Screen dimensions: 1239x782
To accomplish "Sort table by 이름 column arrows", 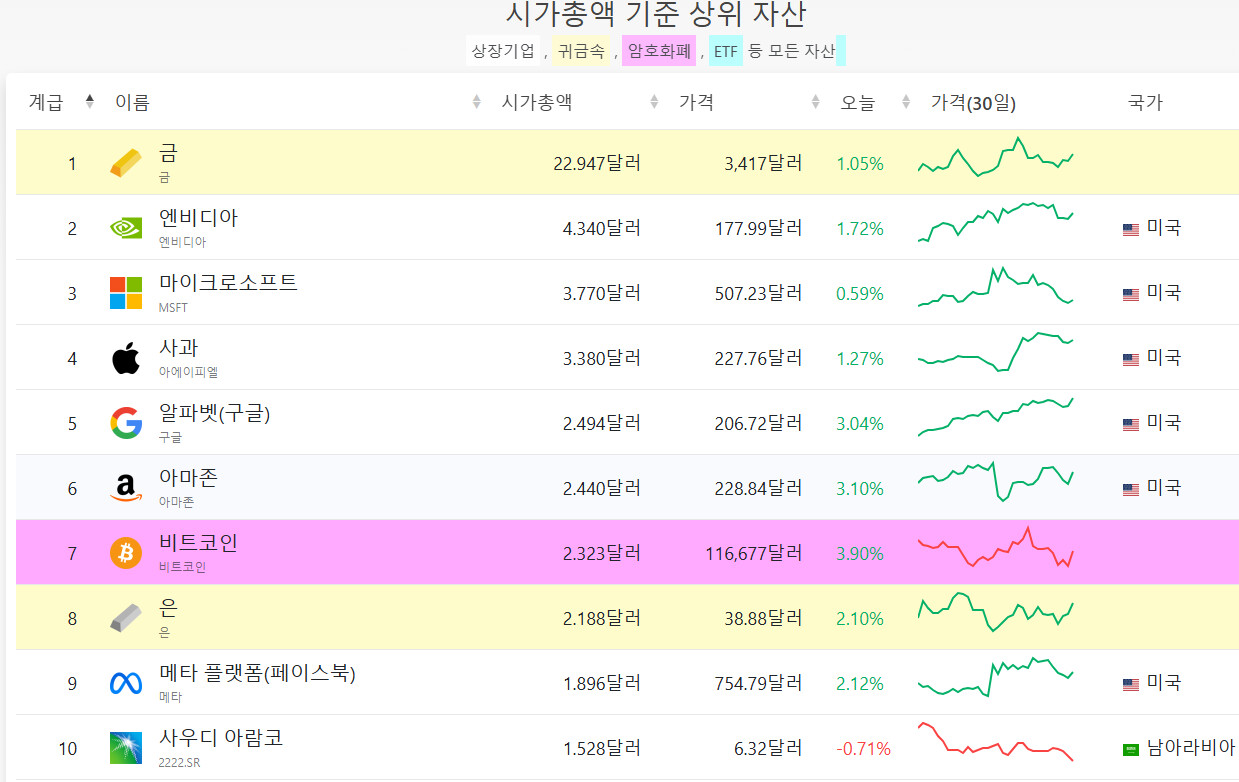I will 476,101.
